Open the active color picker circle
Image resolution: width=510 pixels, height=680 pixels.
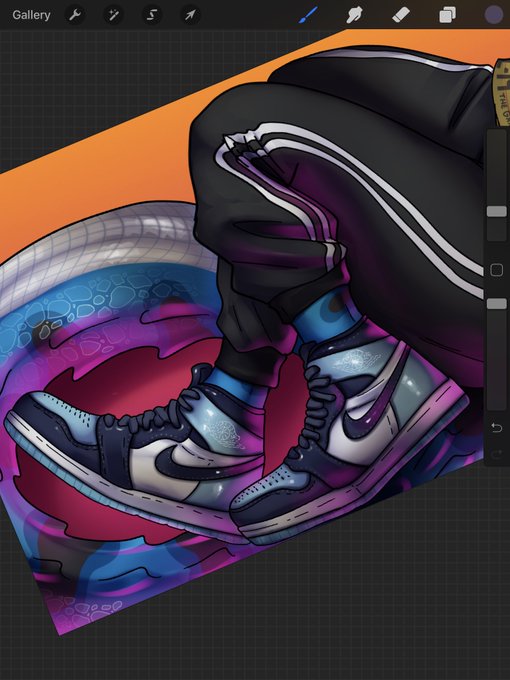tap(494, 15)
